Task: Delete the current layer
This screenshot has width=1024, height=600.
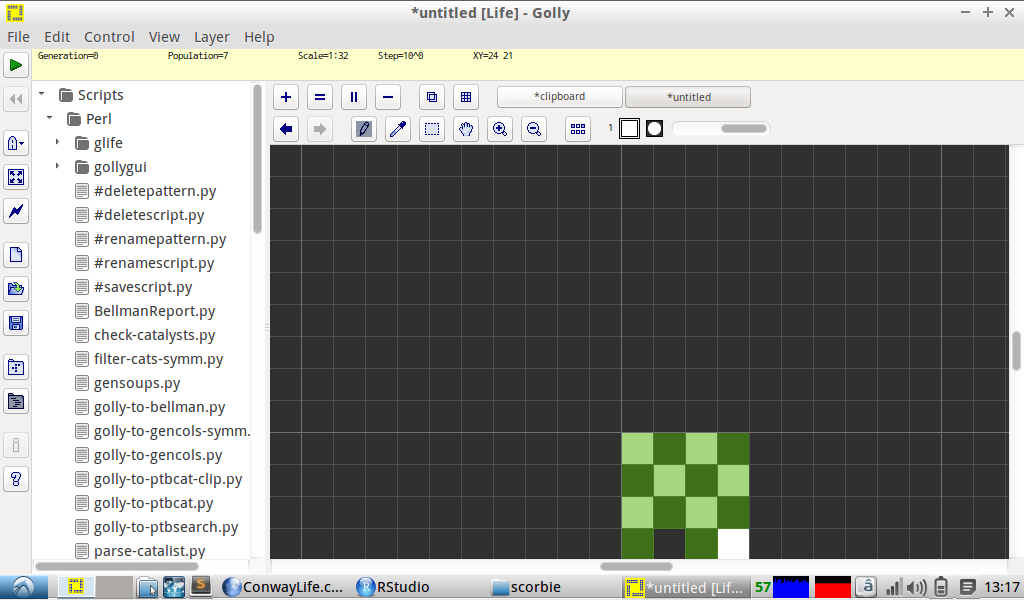Action: pyautogui.click(x=388, y=97)
